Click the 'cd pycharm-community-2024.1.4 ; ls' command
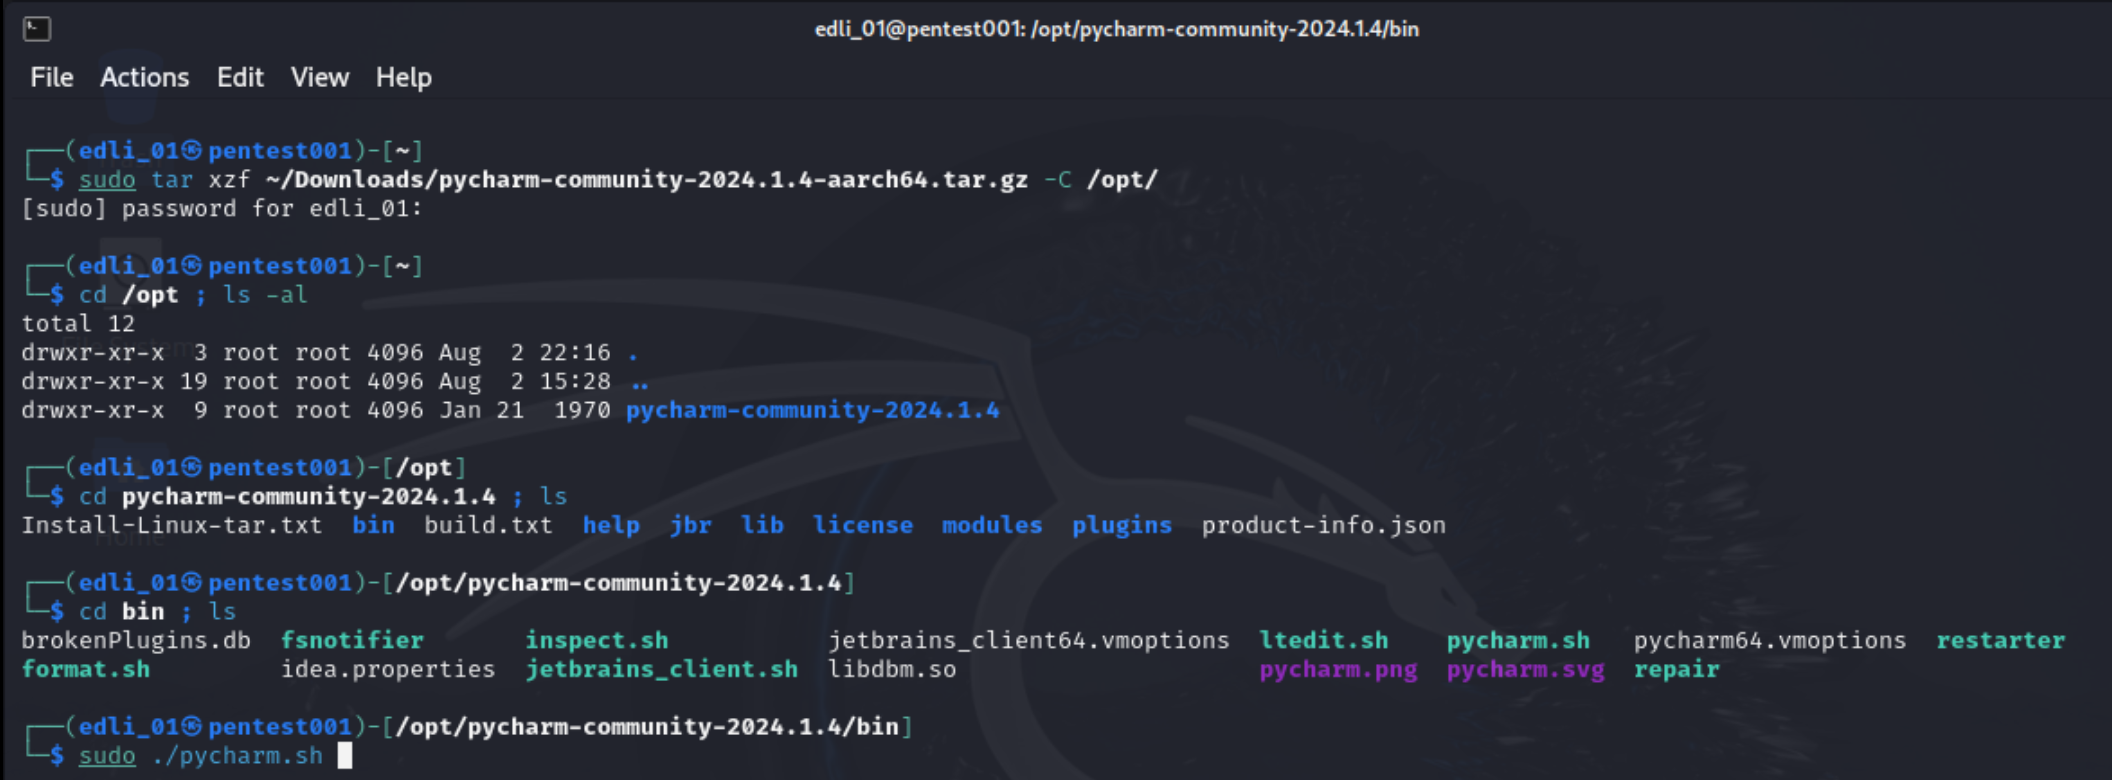Viewport: 2112px width, 780px height. pyautogui.click(x=323, y=497)
